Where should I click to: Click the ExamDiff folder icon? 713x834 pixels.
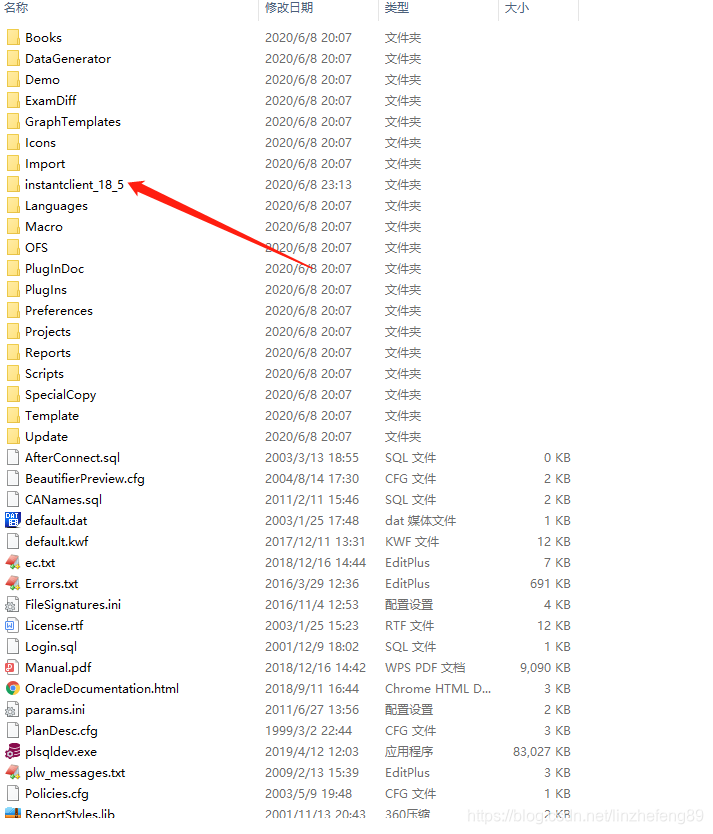point(13,101)
